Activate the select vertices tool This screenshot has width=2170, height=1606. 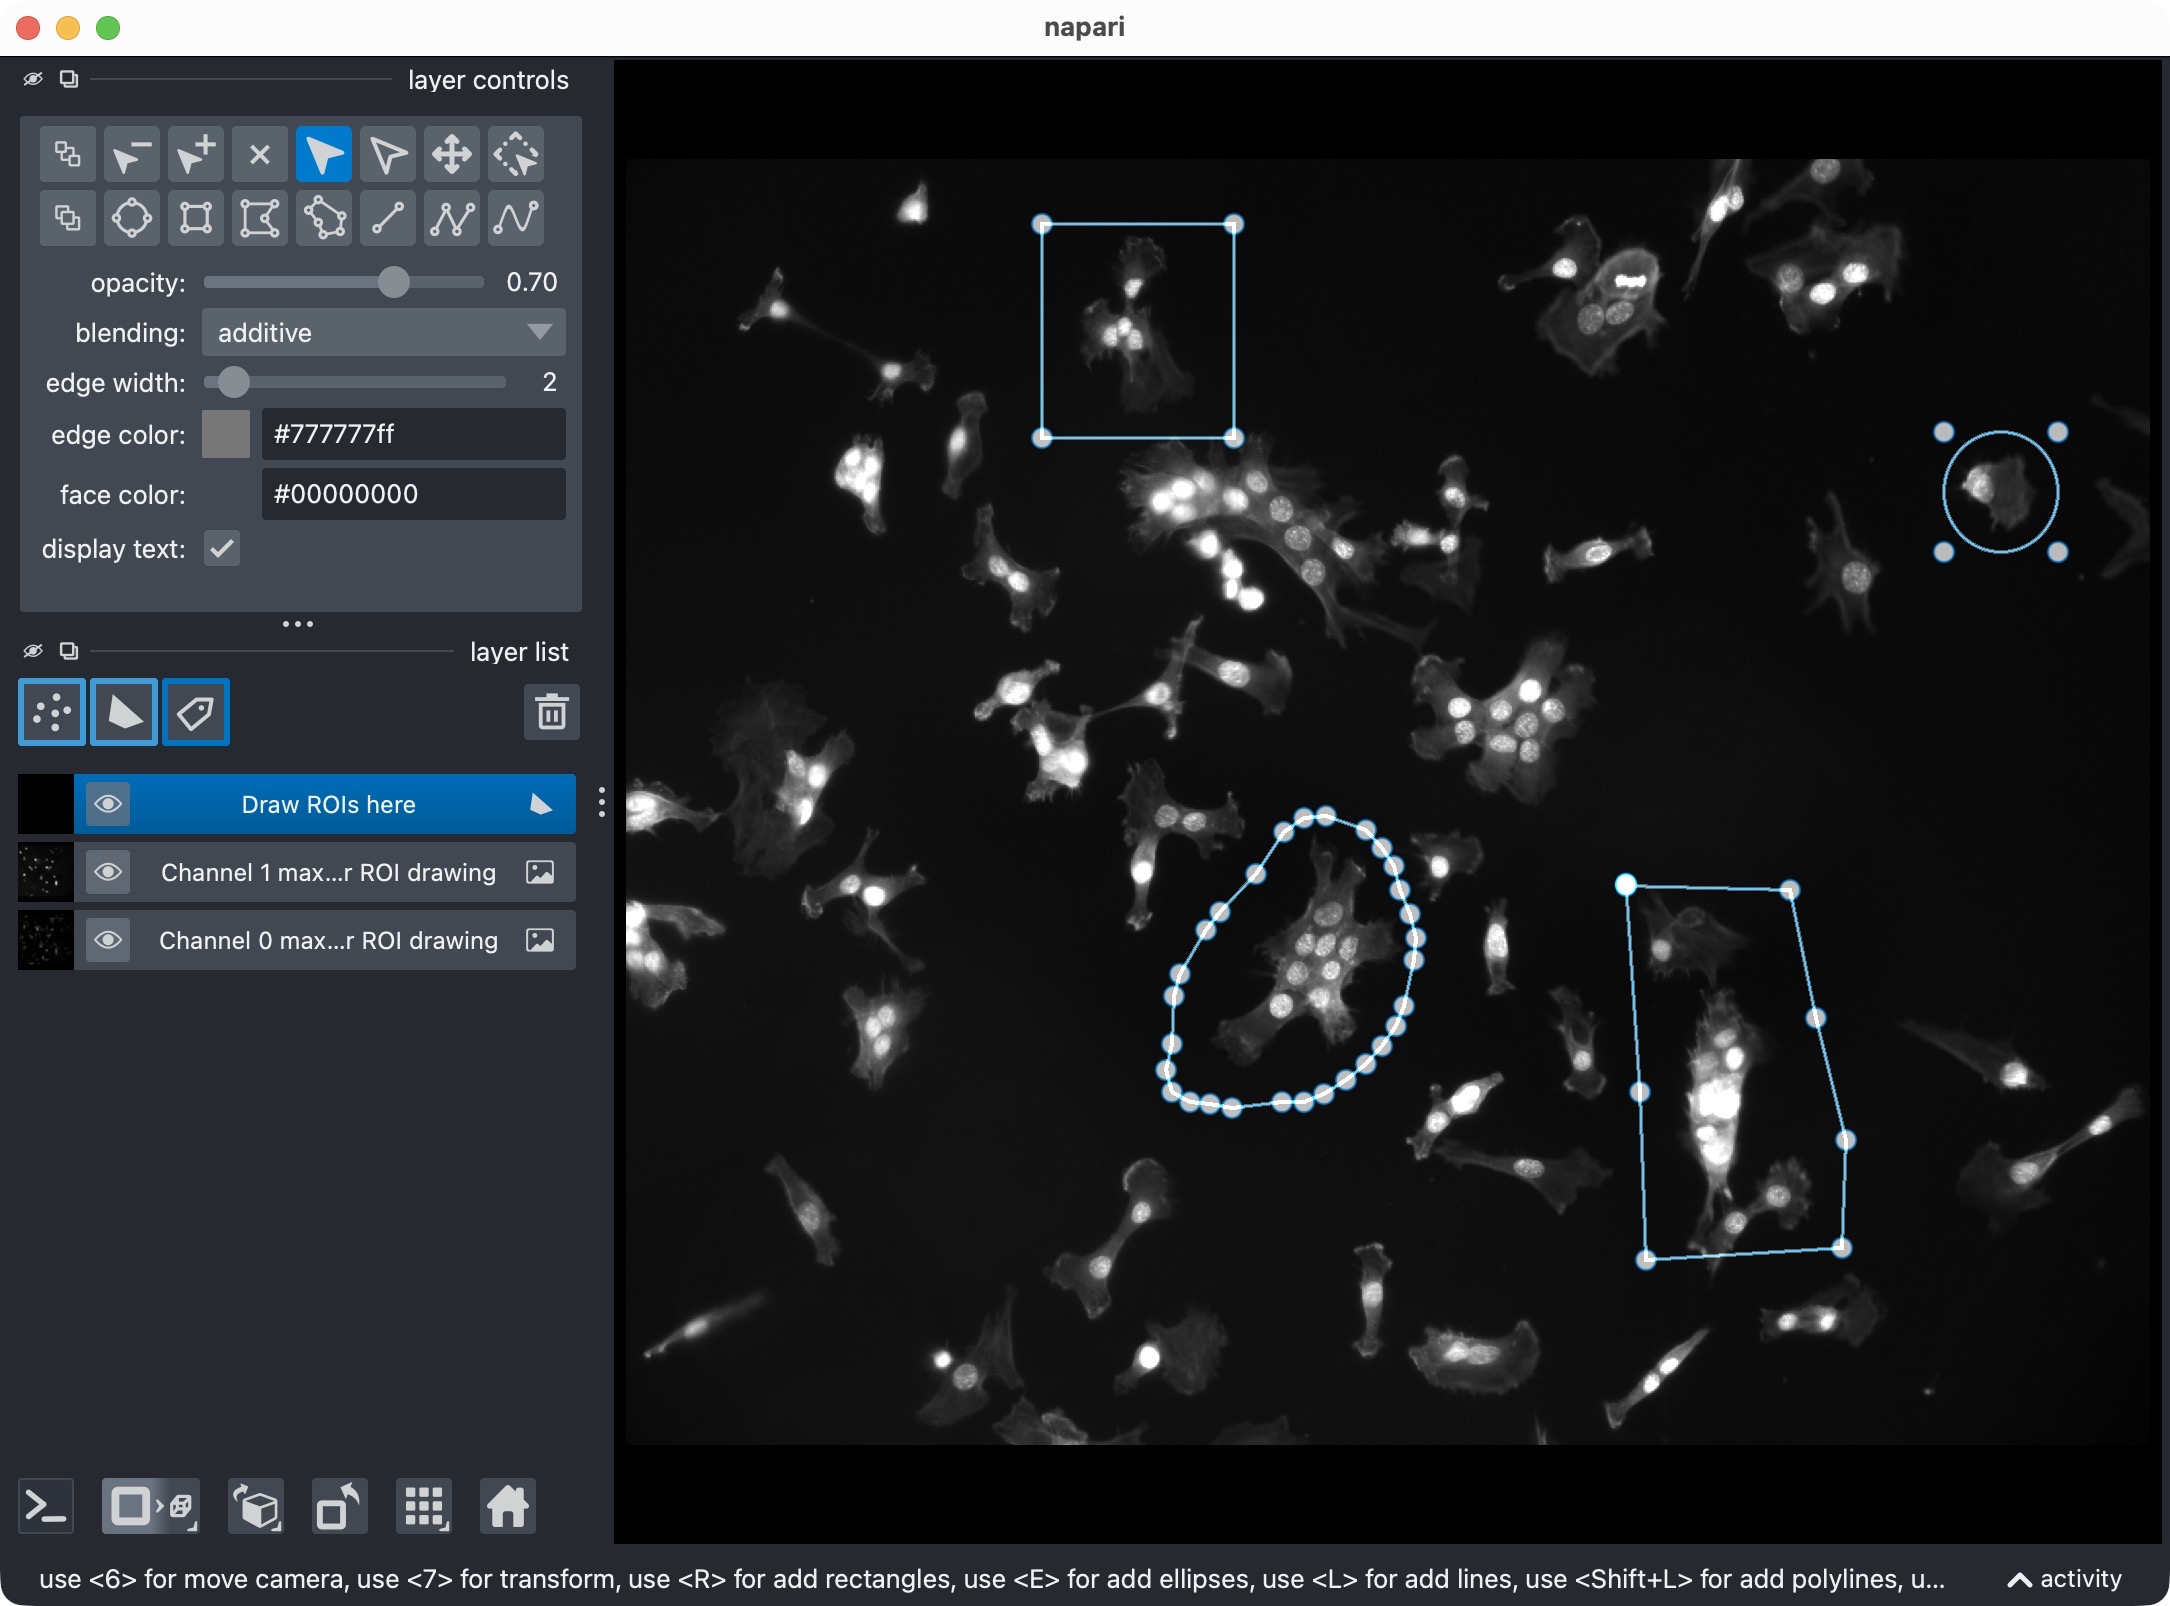(388, 154)
